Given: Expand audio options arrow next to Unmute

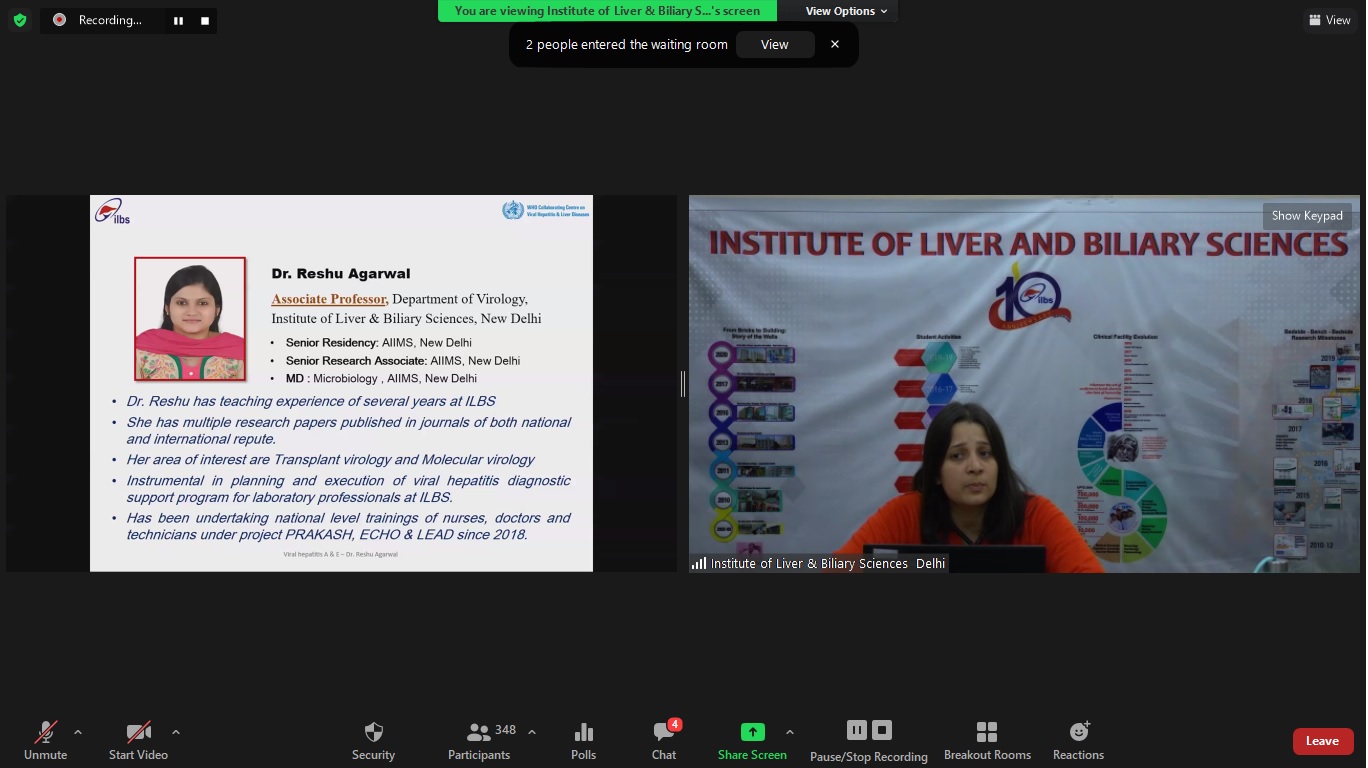Looking at the screenshot, I should pyautogui.click(x=78, y=732).
